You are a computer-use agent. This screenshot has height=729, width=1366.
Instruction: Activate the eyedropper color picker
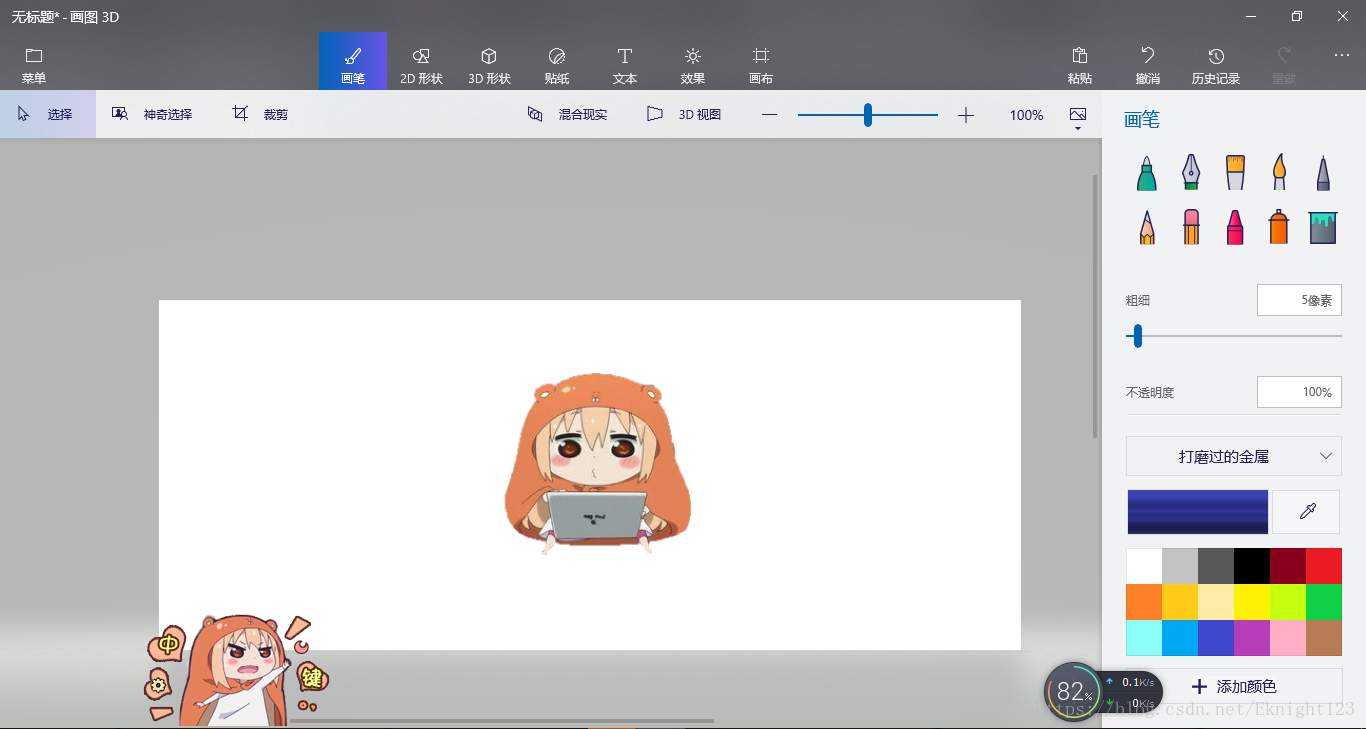point(1307,512)
